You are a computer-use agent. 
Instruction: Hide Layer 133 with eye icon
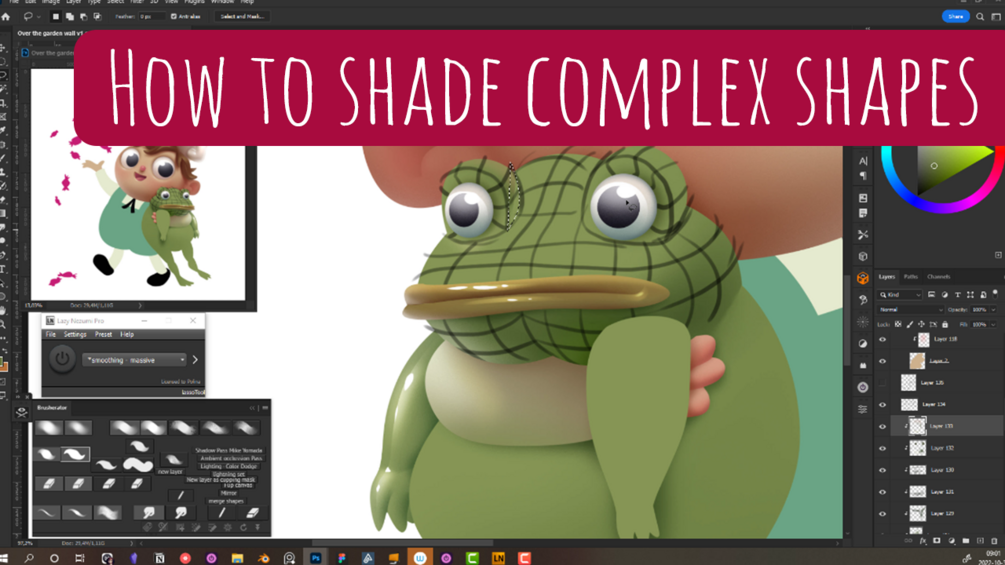click(883, 427)
